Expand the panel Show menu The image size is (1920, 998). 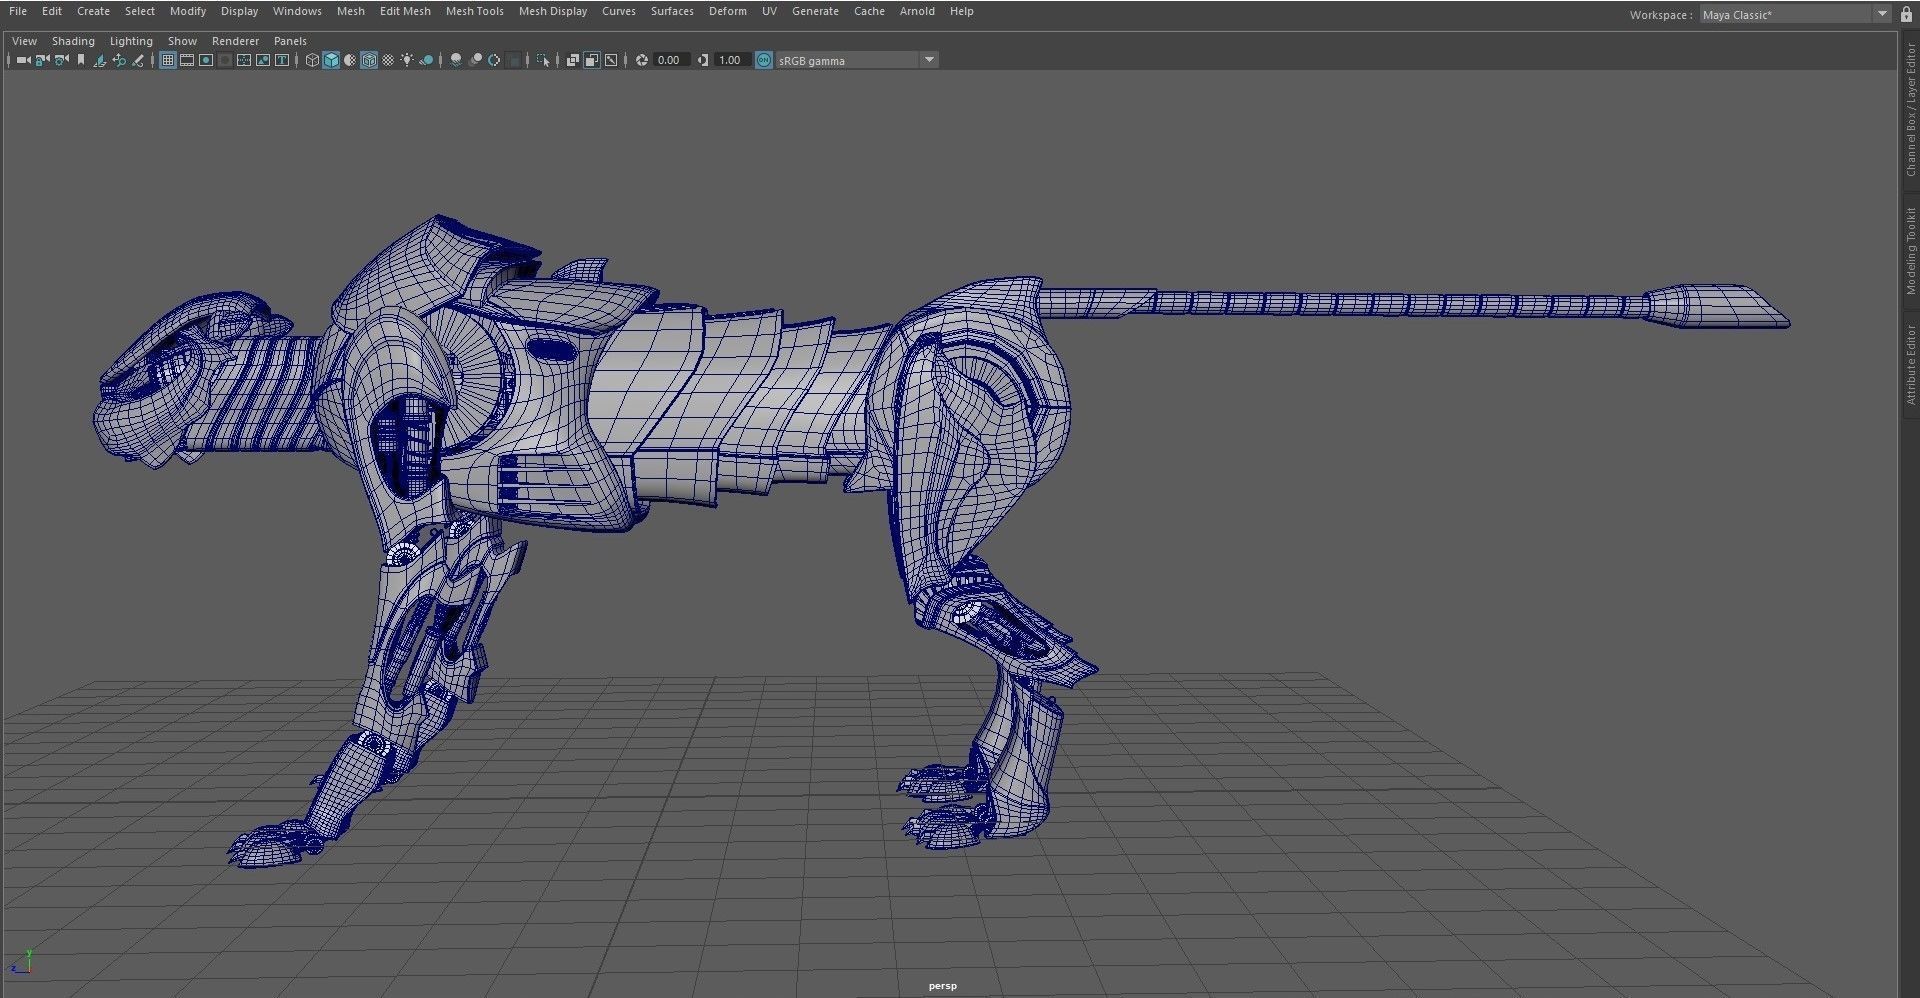182,41
